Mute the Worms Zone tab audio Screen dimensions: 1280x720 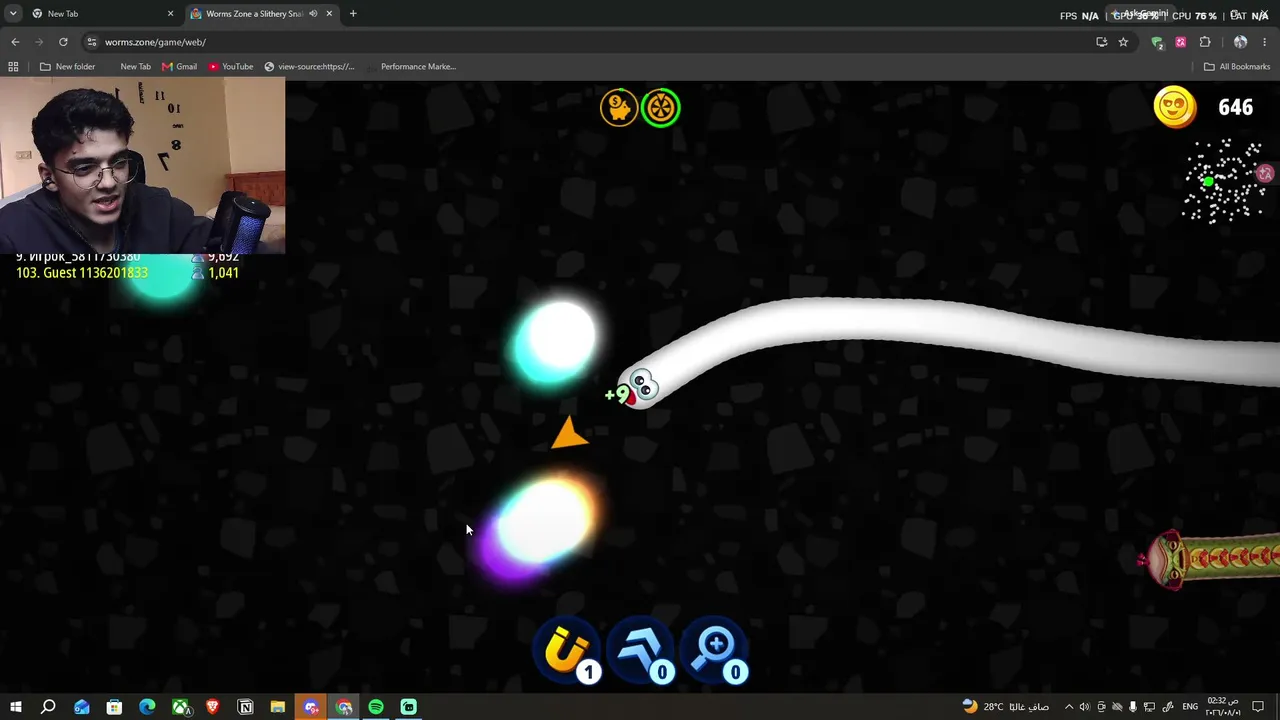pyautogui.click(x=313, y=14)
